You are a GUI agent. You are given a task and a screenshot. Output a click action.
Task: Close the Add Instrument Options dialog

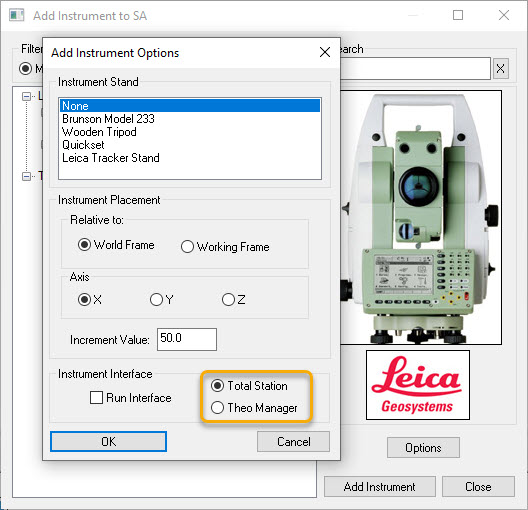325,52
